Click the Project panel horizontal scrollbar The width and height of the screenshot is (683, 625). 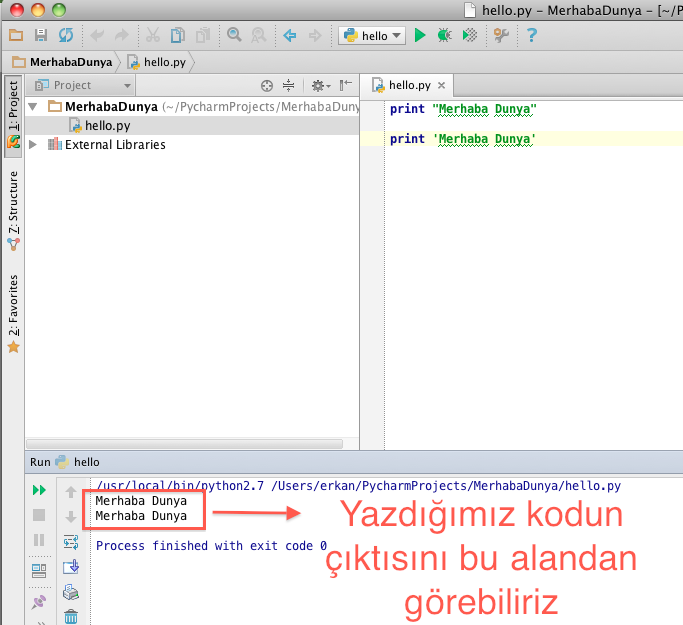185,444
